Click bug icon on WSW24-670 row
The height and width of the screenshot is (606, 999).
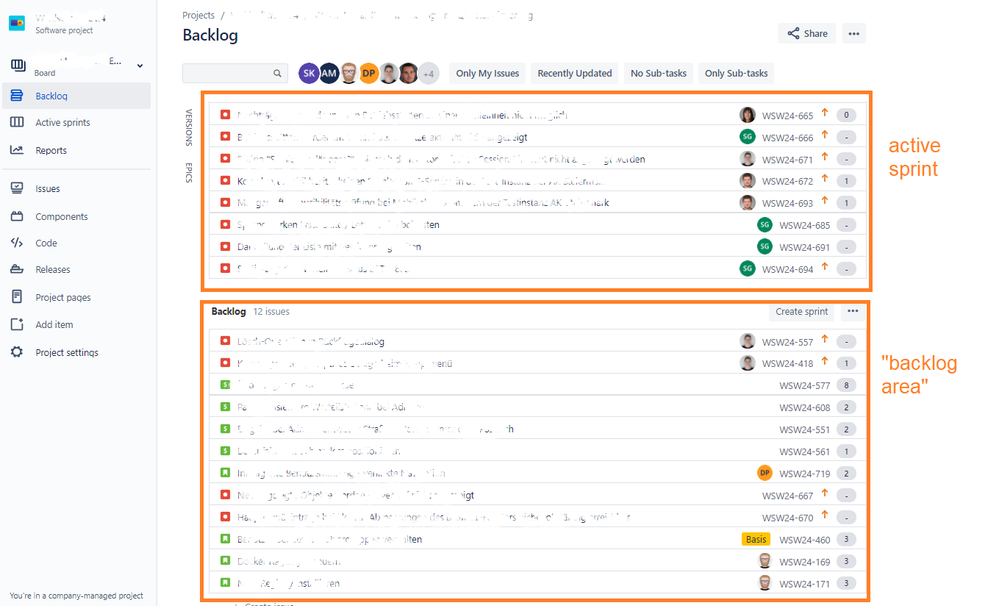coord(225,517)
